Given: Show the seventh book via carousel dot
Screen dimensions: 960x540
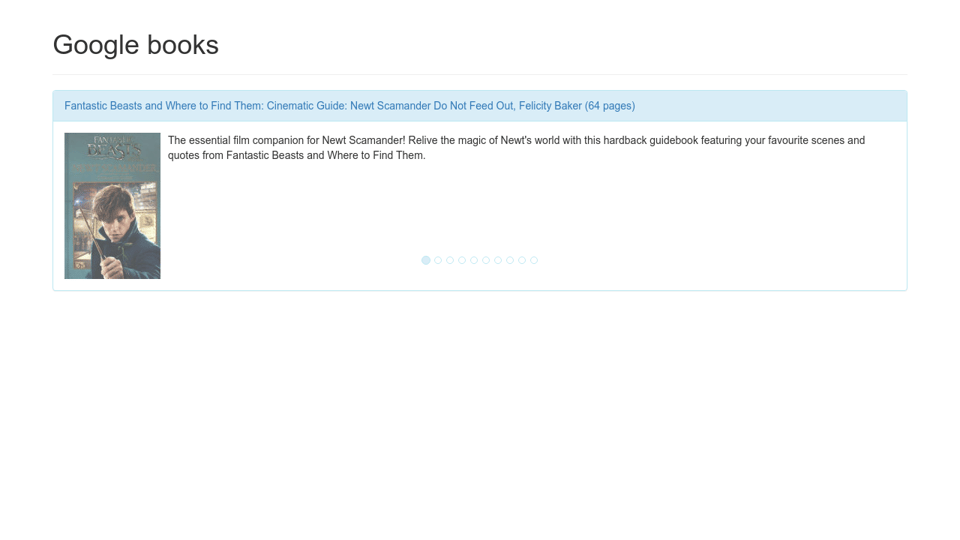Looking at the screenshot, I should tap(498, 260).
